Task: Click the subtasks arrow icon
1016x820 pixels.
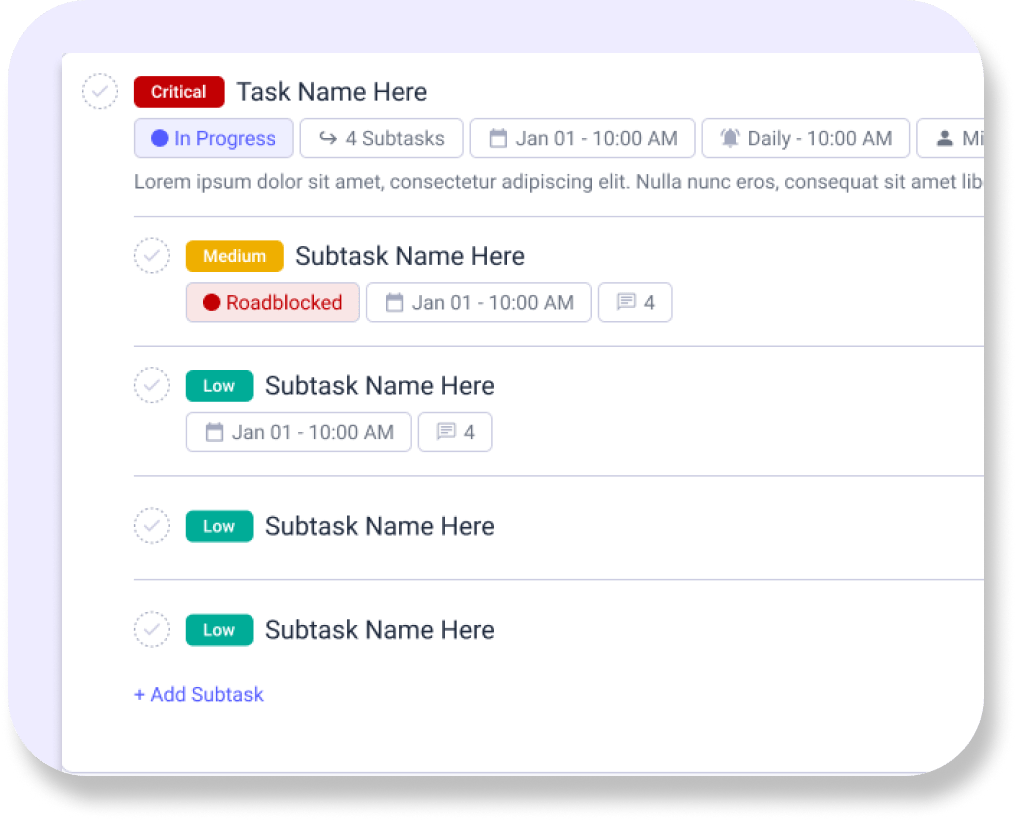Action: (x=328, y=139)
